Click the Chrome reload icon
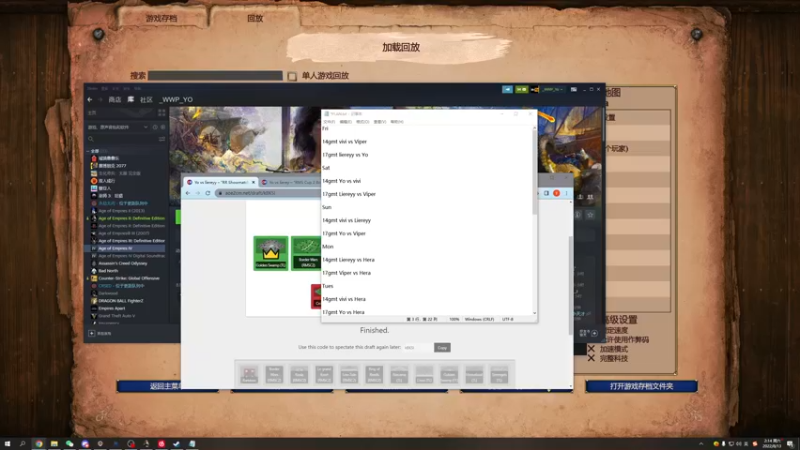Image resolution: width=800 pixels, height=450 pixels. tap(208, 193)
